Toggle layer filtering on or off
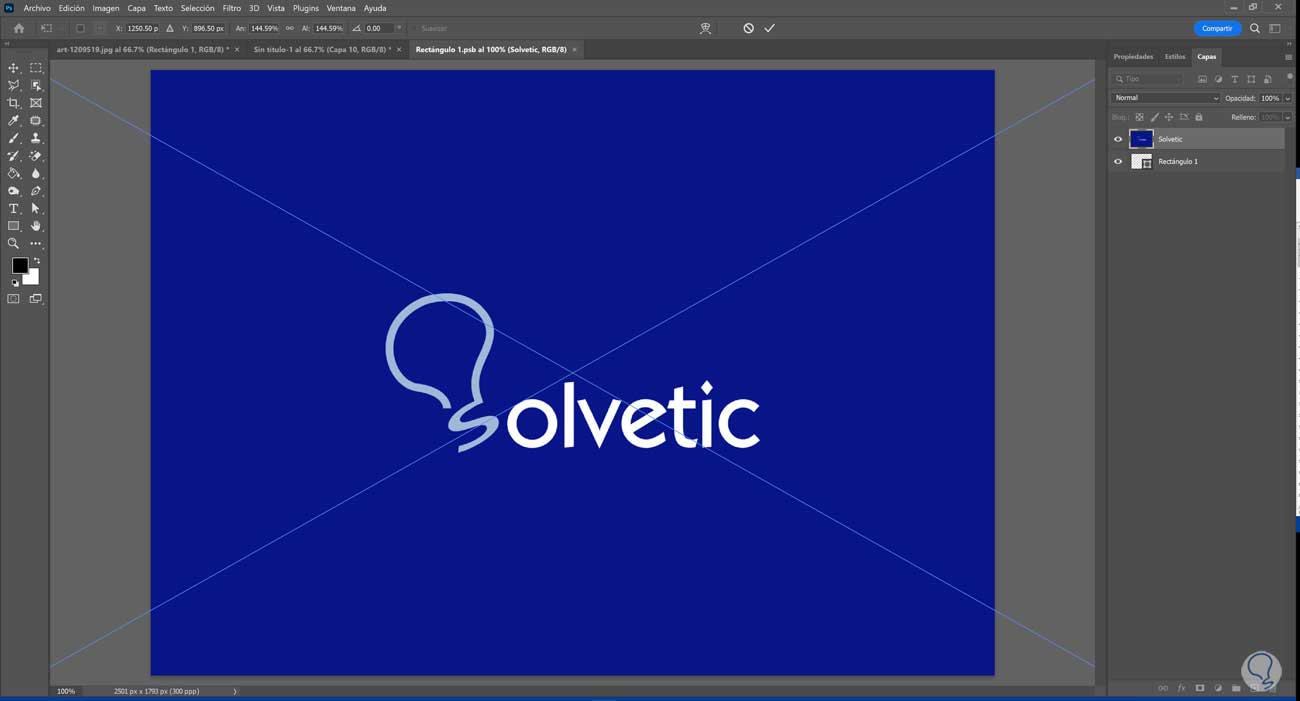Screen dimensions: 1300x701 1289,77
